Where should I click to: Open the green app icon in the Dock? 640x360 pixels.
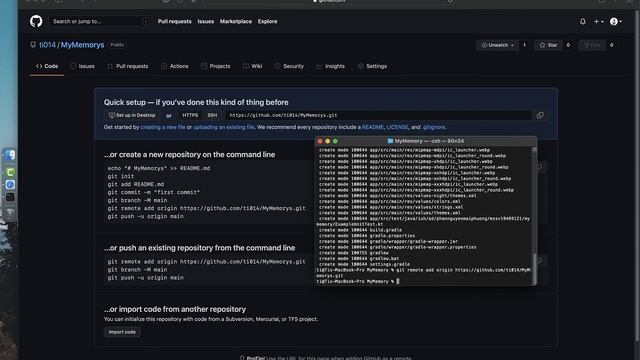pos(10,172)
